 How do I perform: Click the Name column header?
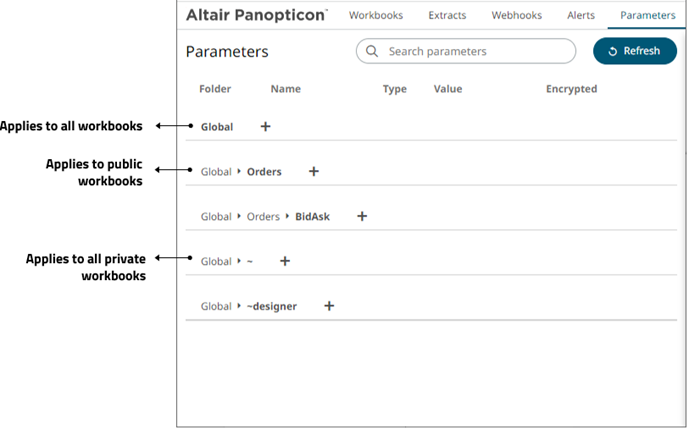(286, 89)
